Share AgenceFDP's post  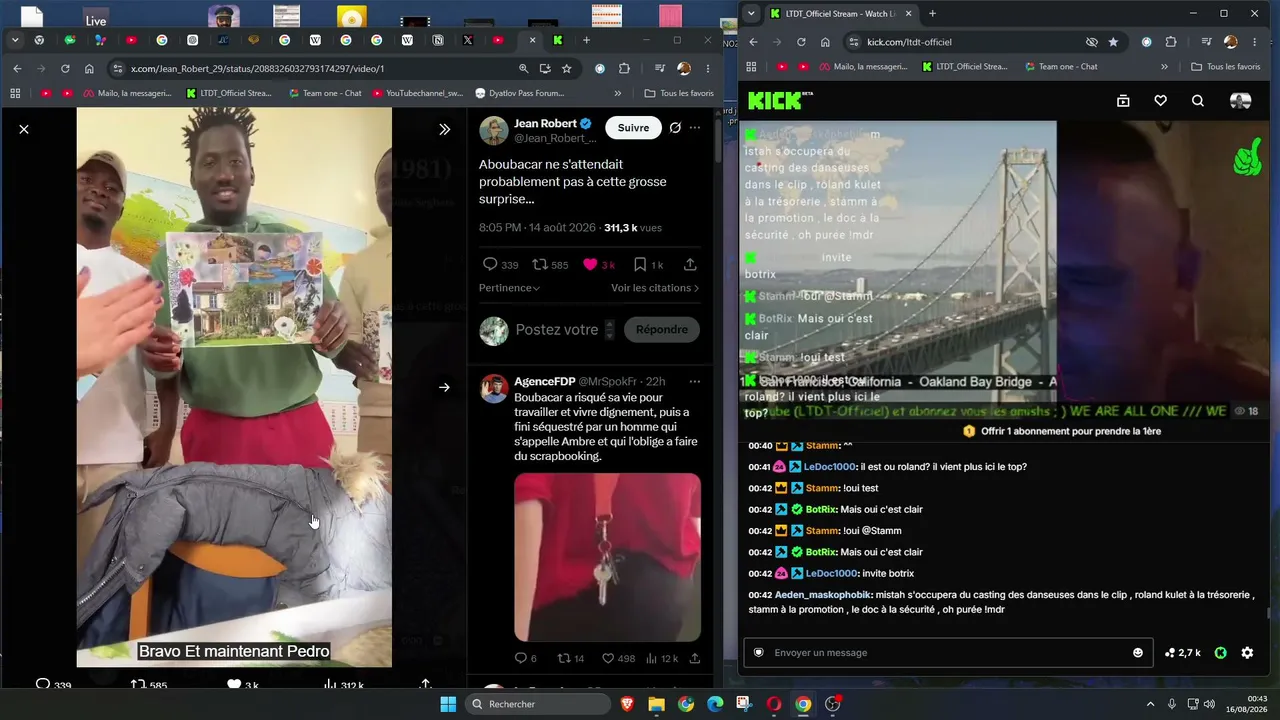[695, 658]
